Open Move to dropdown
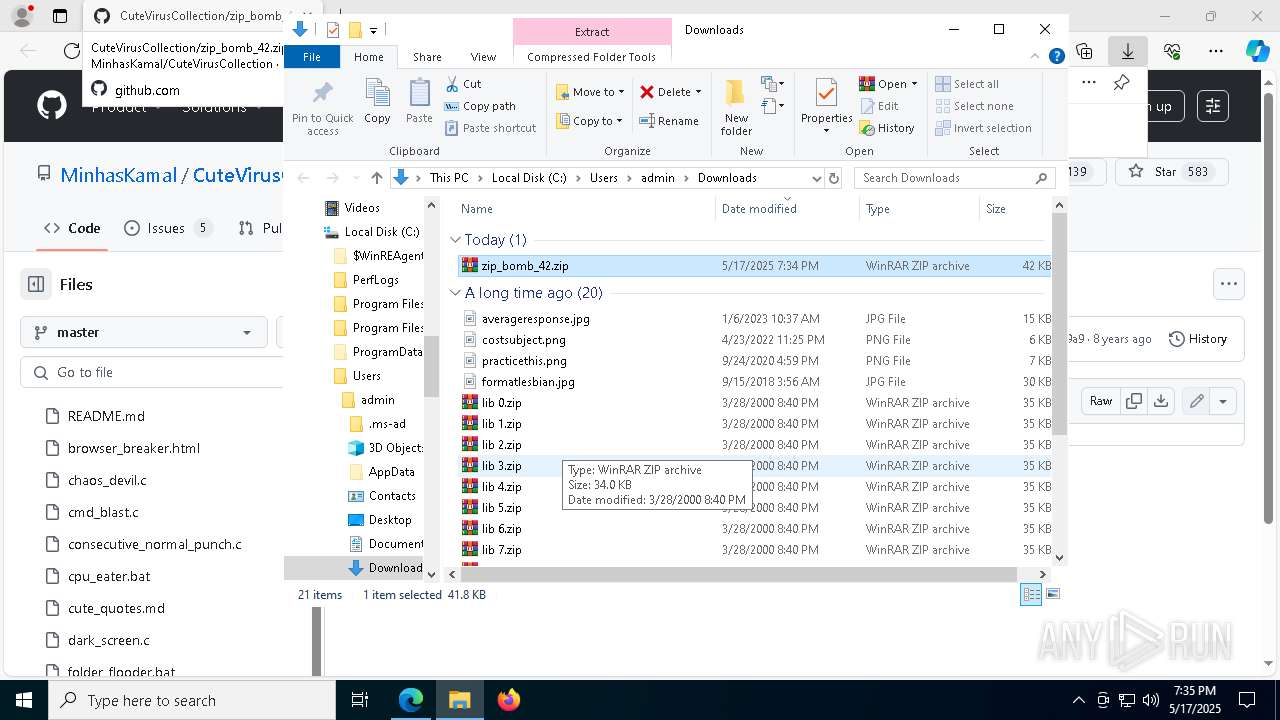This screenshot has width=1280, height=720. click(x=590, y=92)
